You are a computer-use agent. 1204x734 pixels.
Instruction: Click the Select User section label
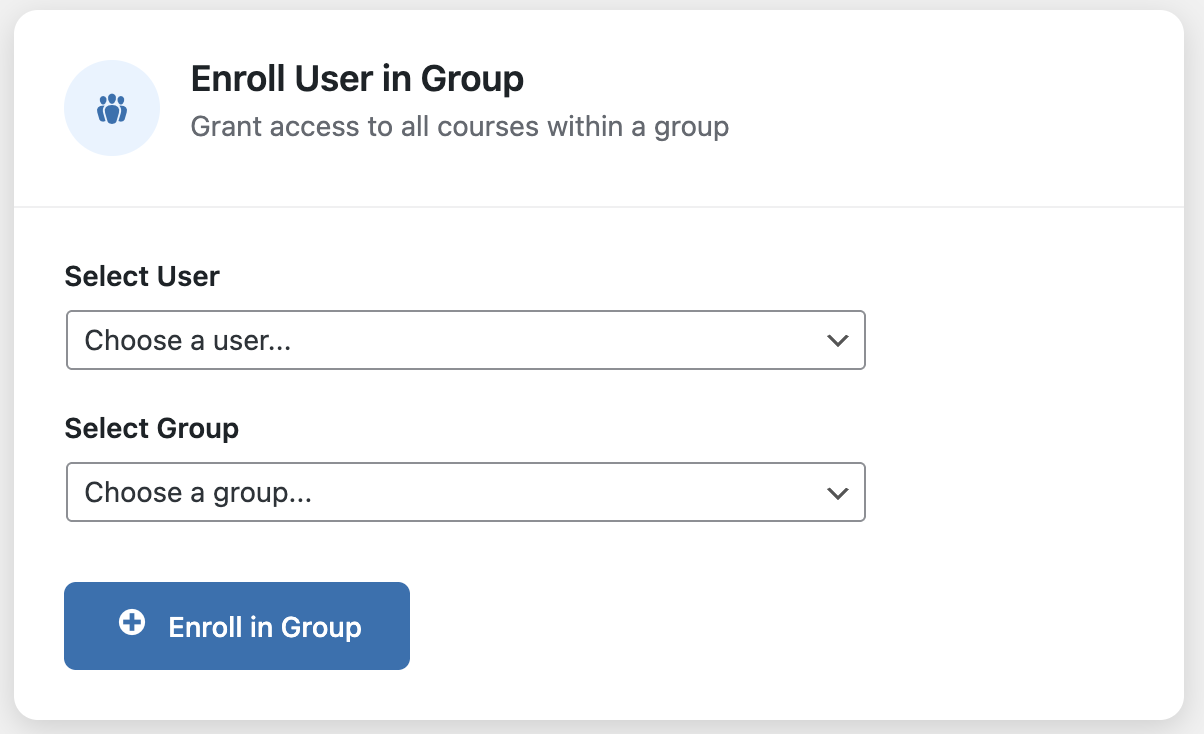point(142,276)
